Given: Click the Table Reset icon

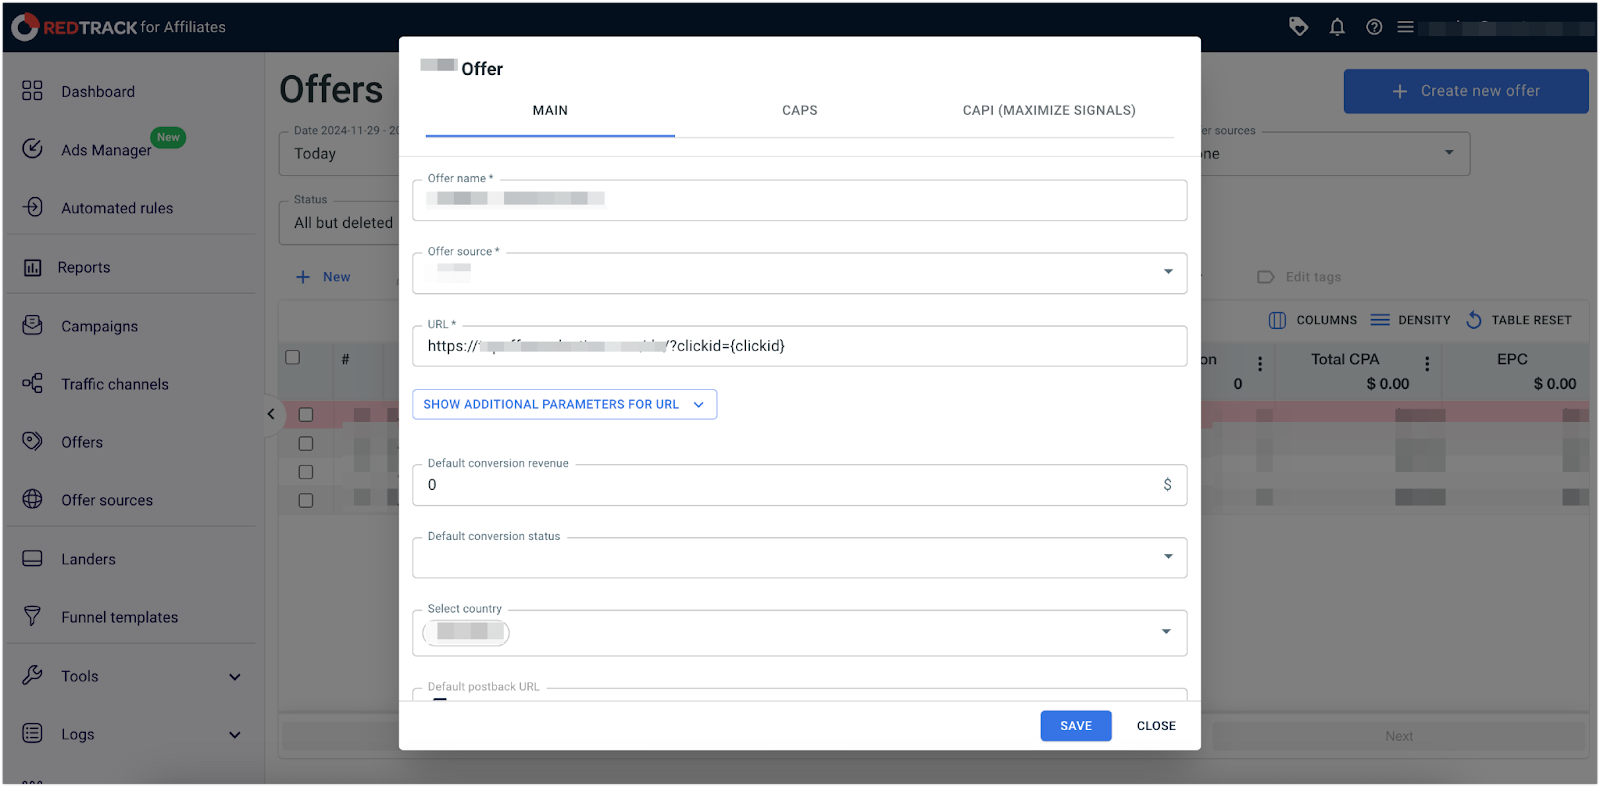Looking at the screenshot, I should (x=1474, y=320).
